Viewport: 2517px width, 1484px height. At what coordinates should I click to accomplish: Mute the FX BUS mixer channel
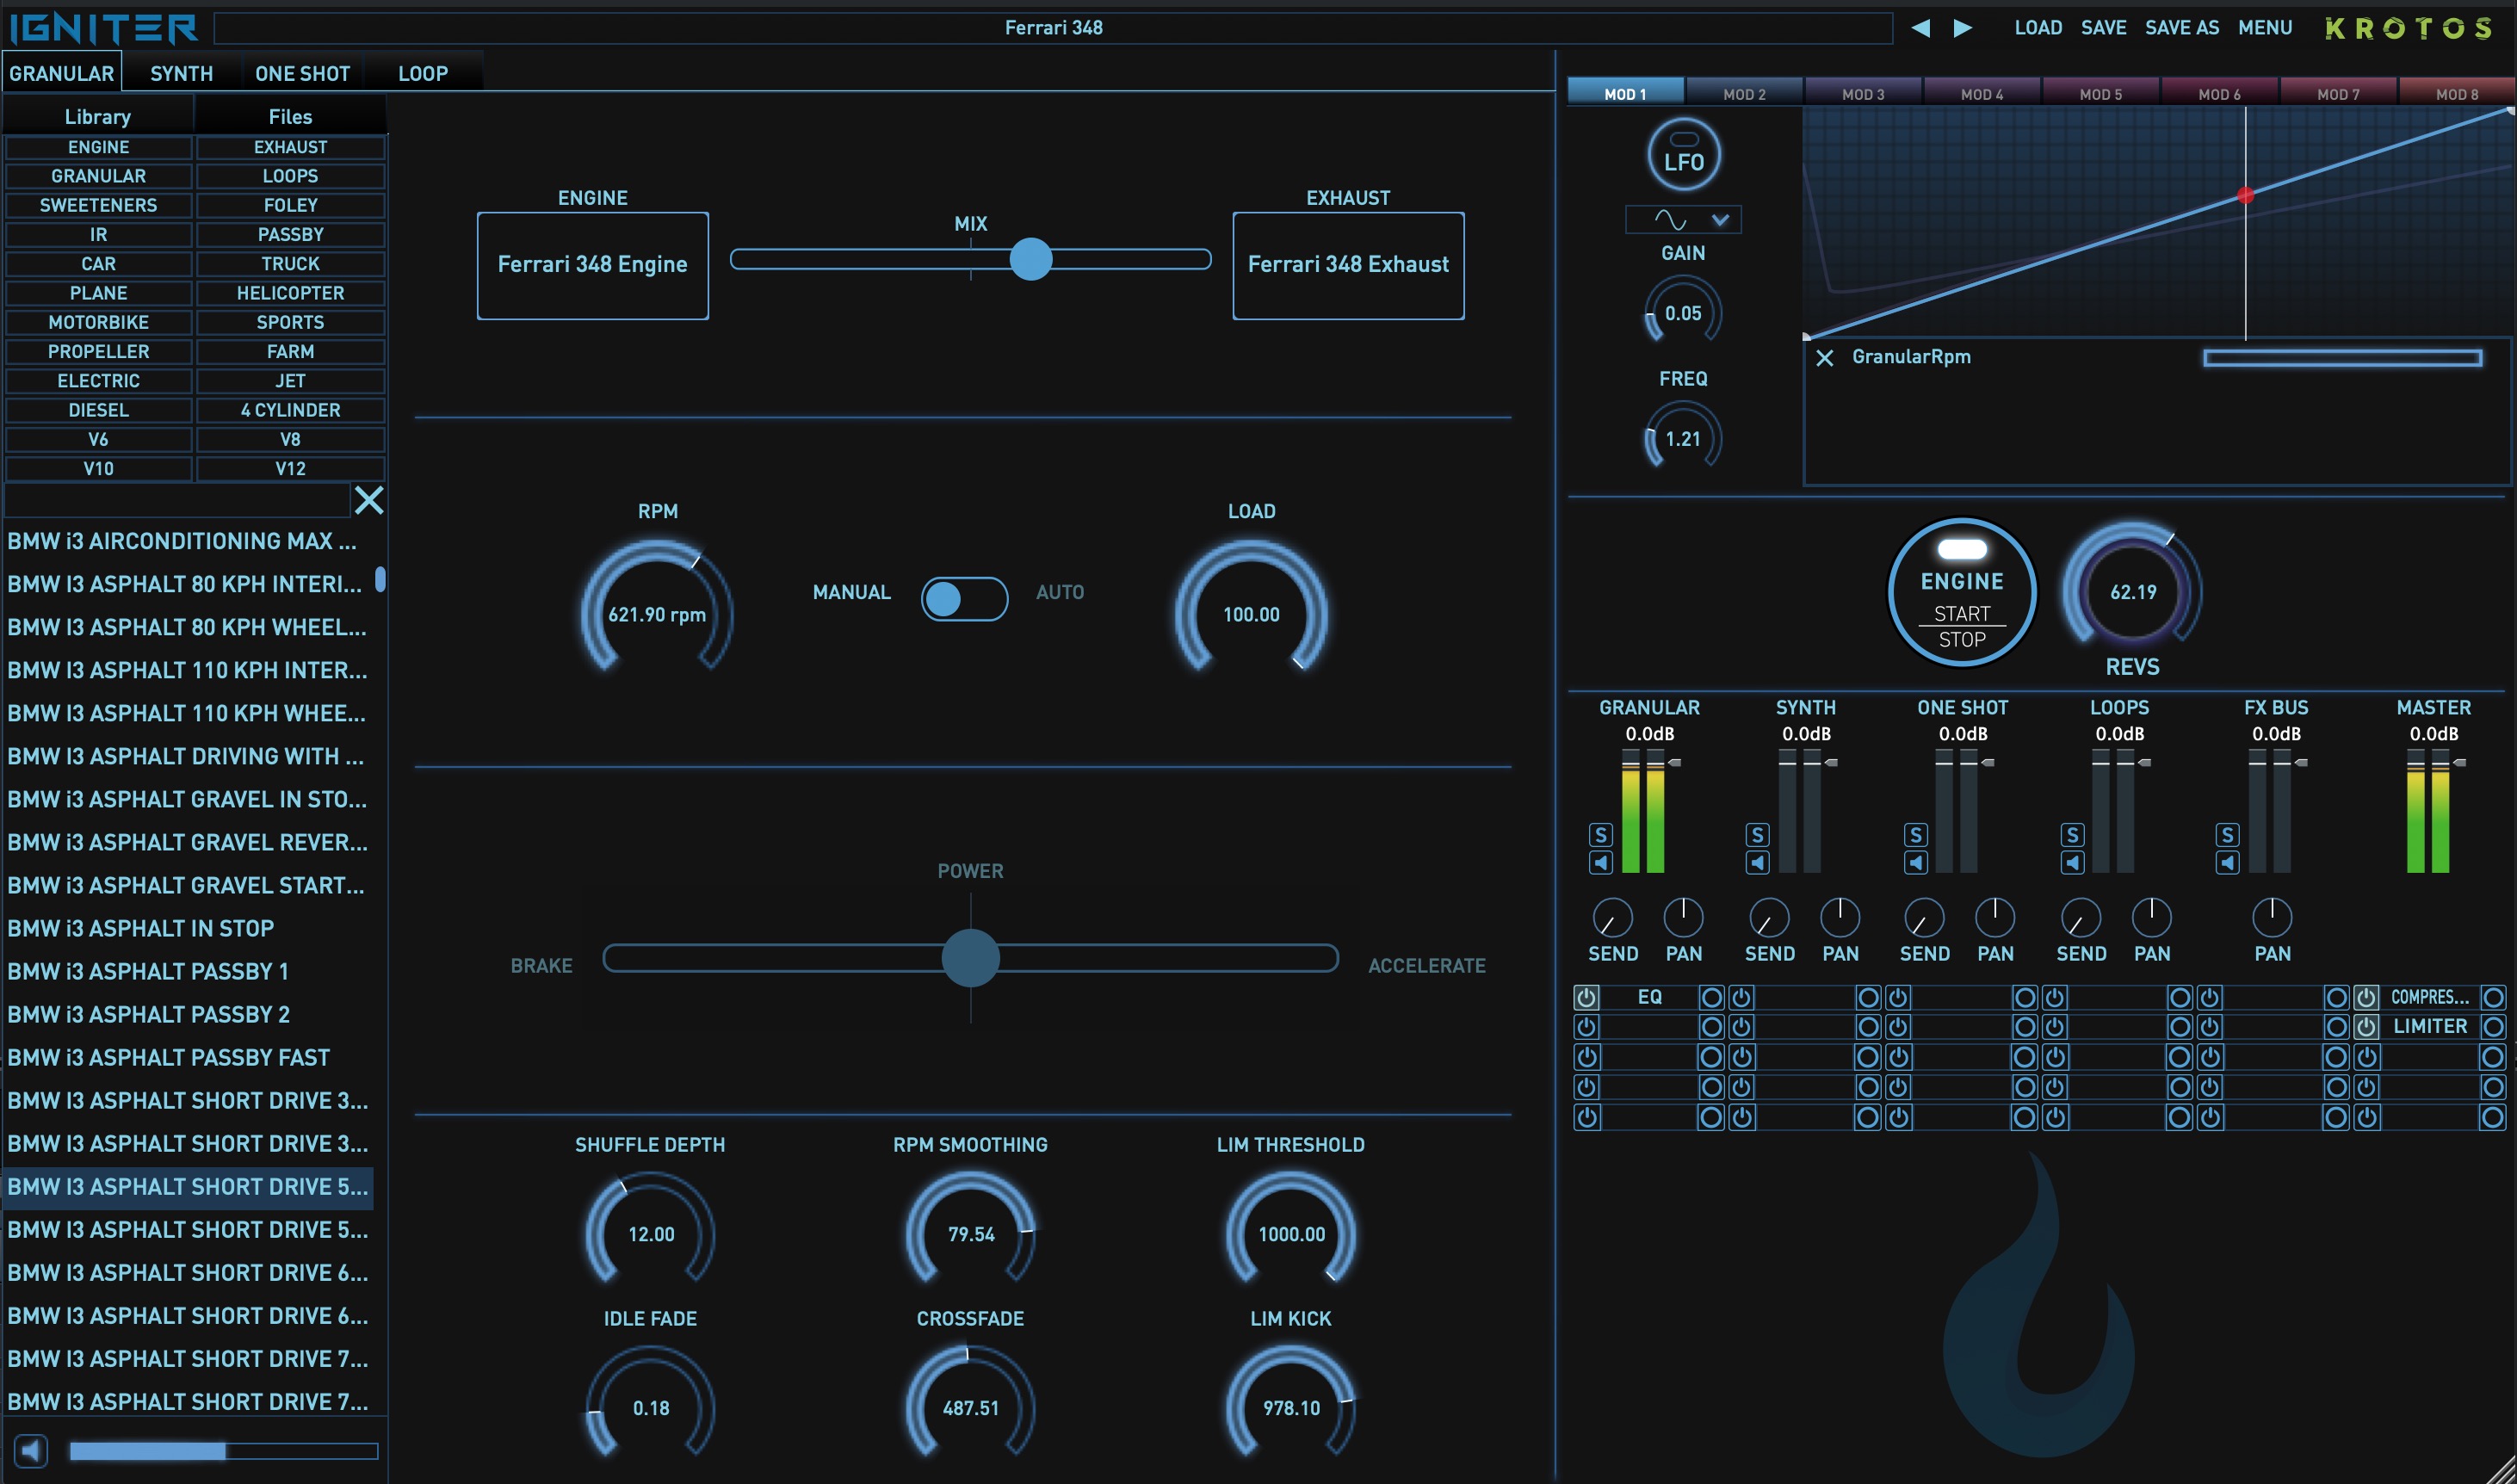tap(2228, 863)
